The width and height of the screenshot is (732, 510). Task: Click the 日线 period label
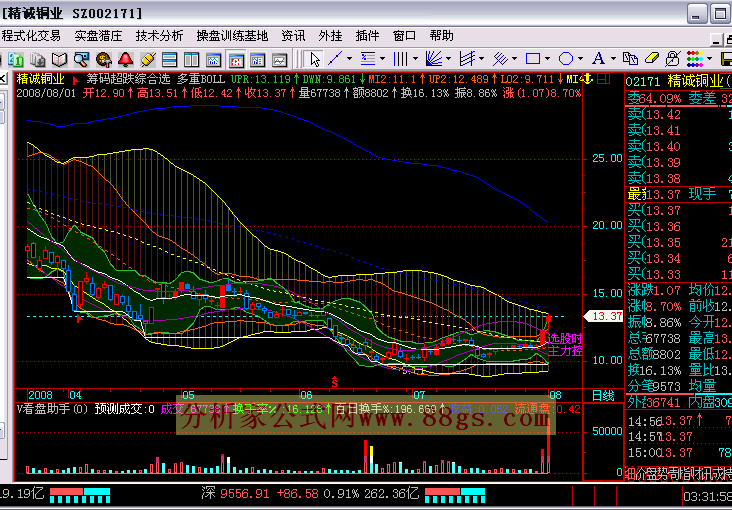[x=603, y=396]
